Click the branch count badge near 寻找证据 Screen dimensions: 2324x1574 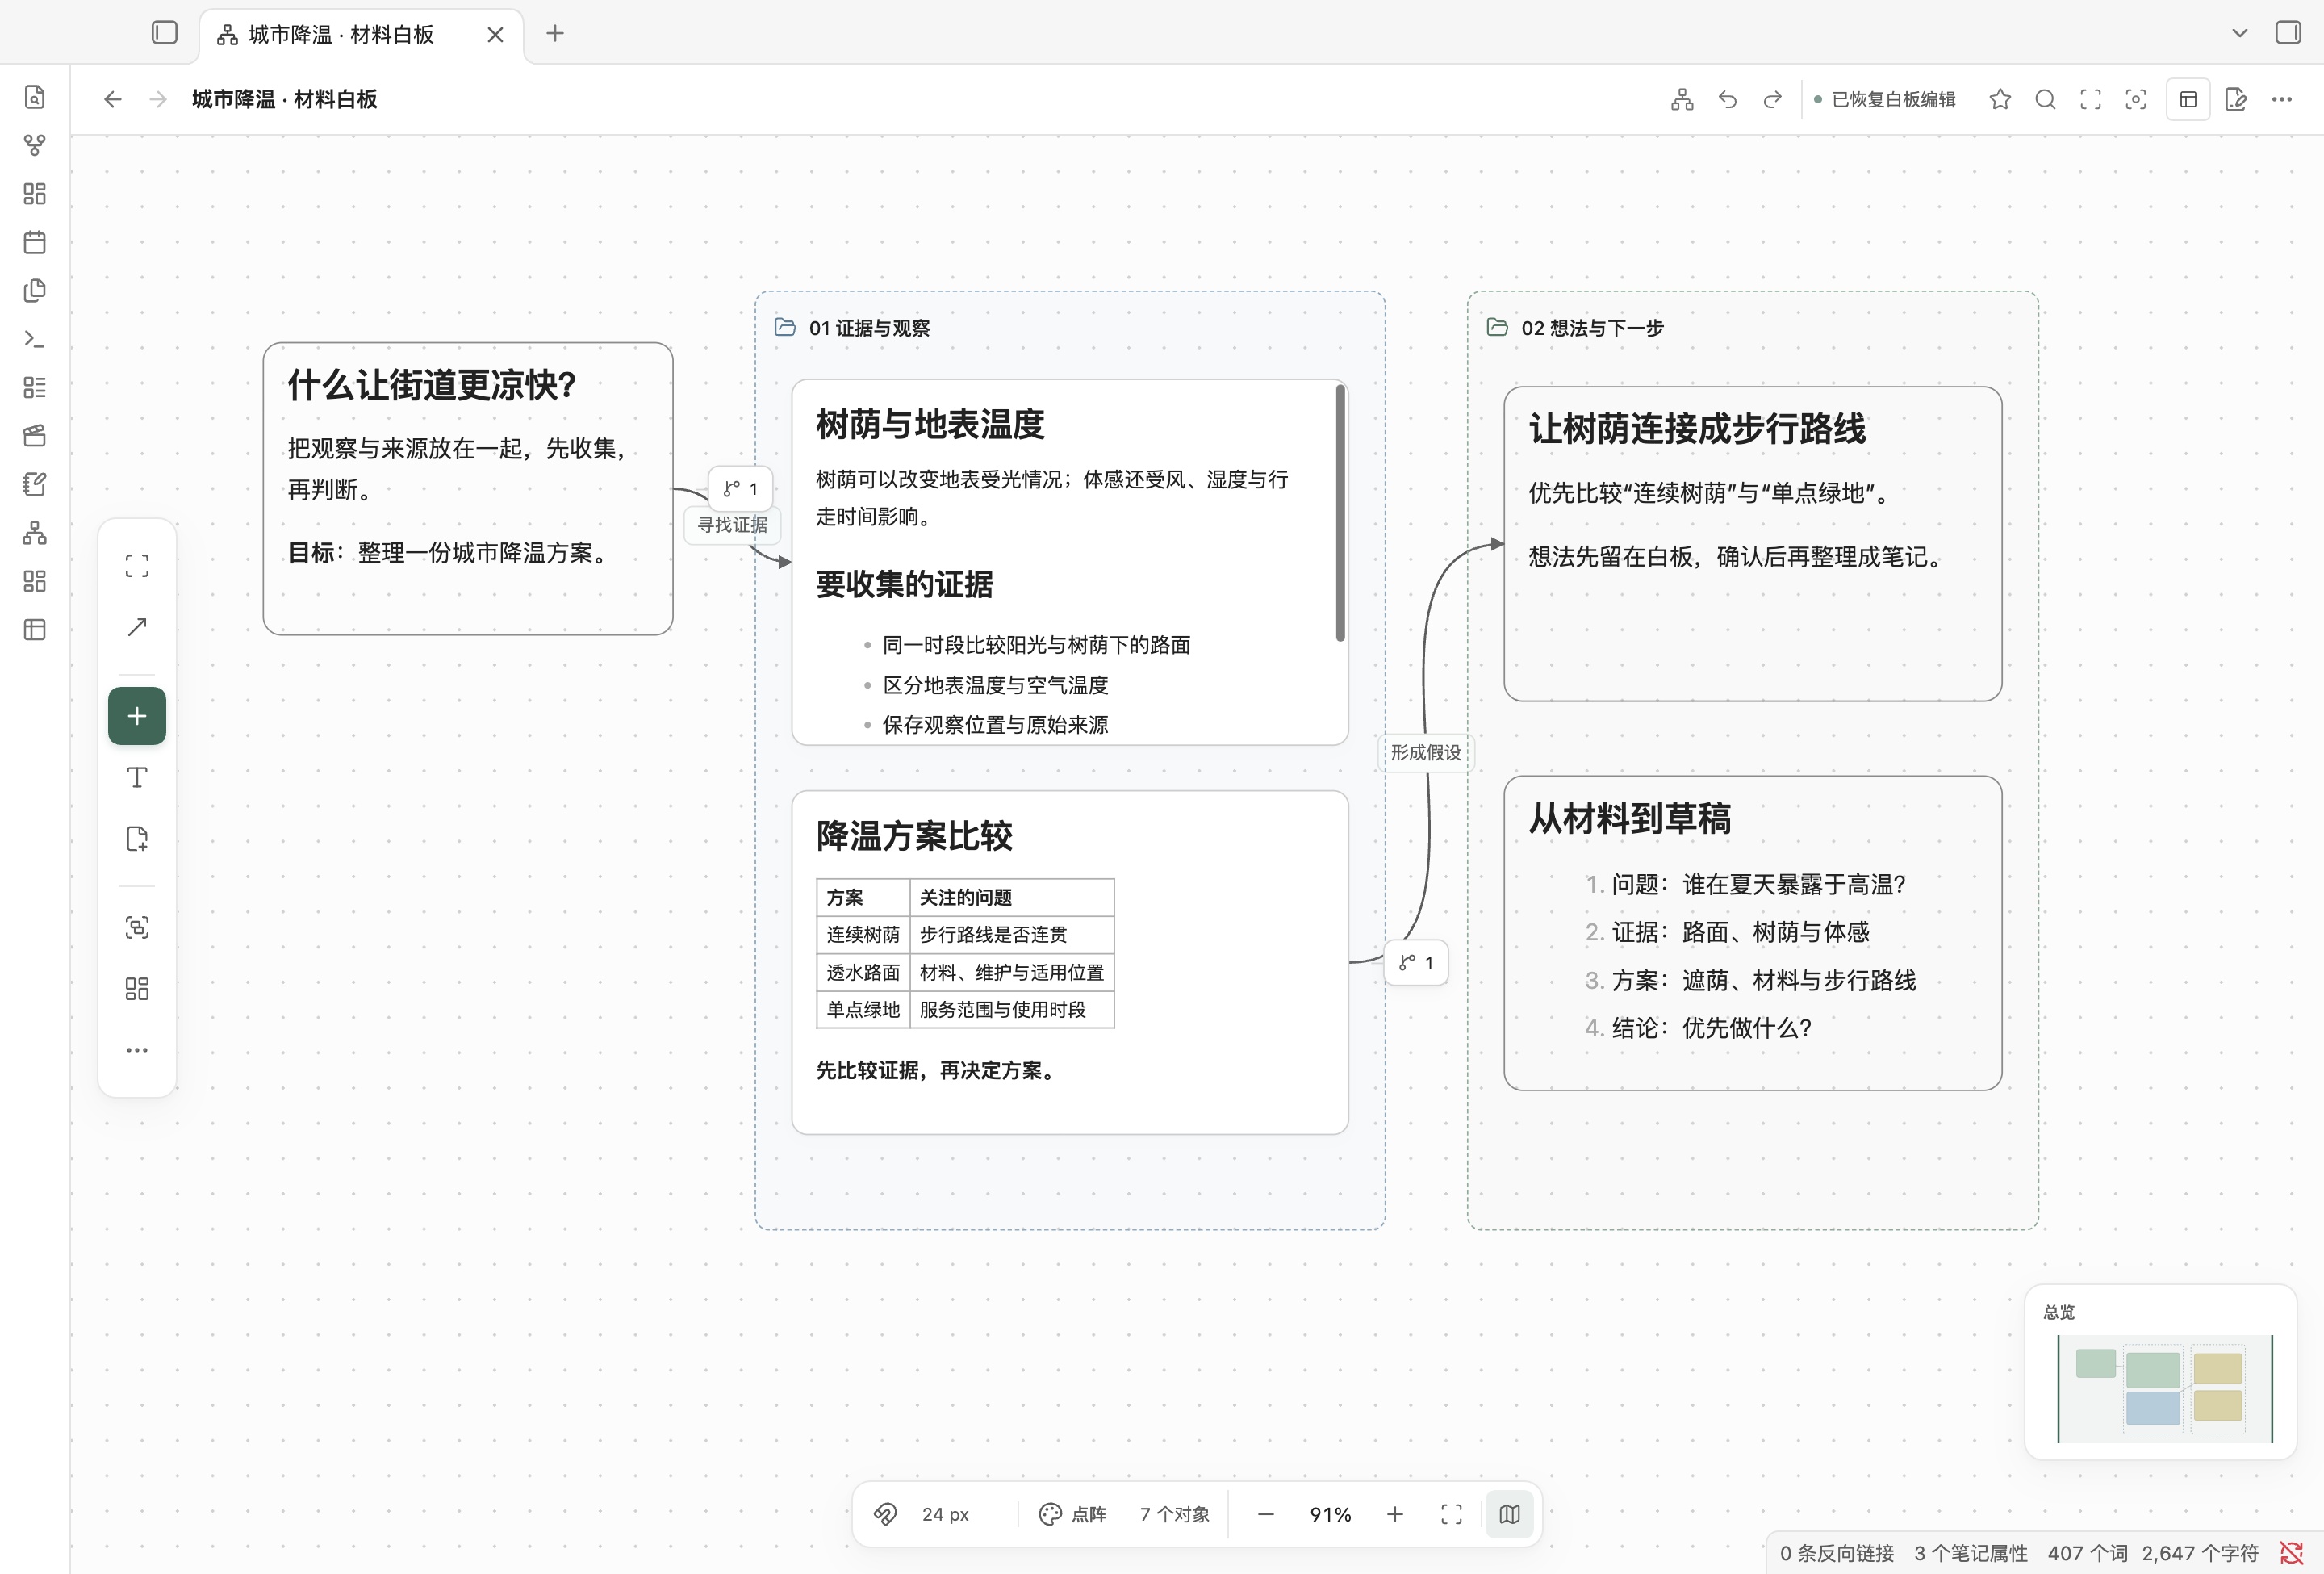741,489
